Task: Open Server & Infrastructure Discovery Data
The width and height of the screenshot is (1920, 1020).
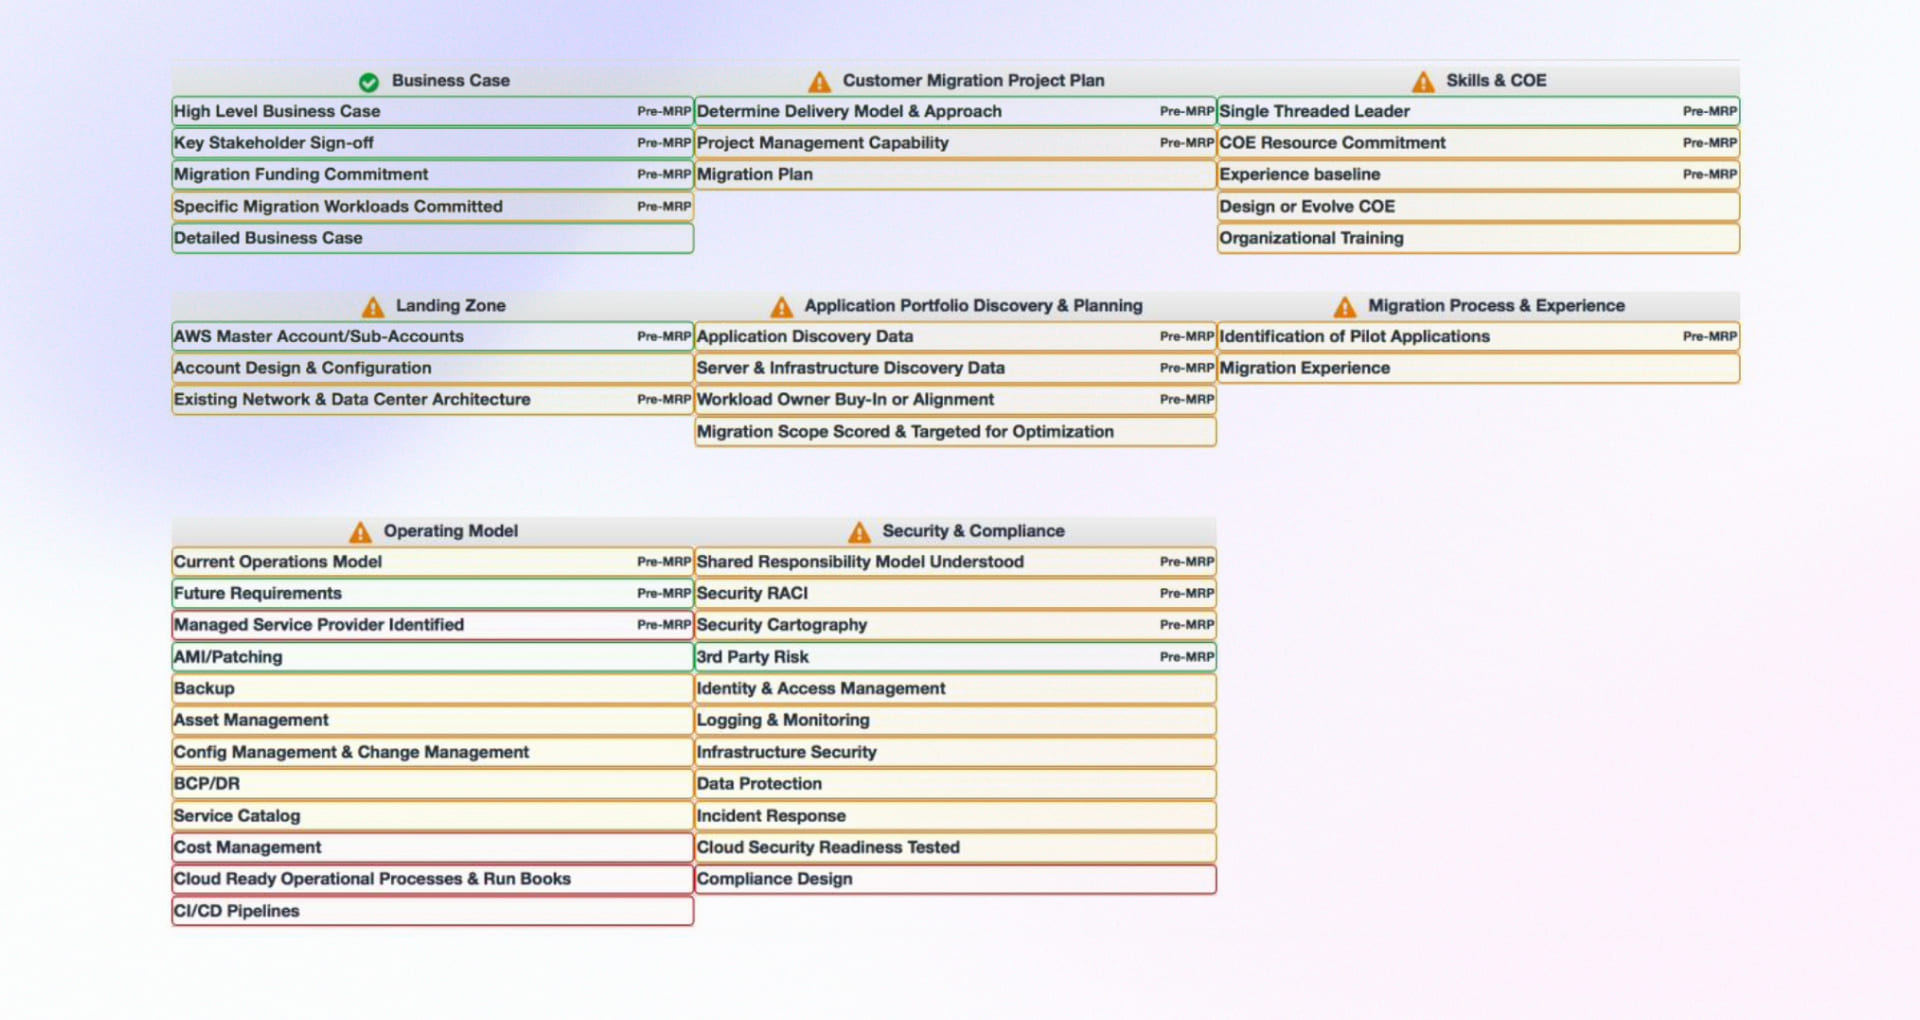Action: (955, 368)
